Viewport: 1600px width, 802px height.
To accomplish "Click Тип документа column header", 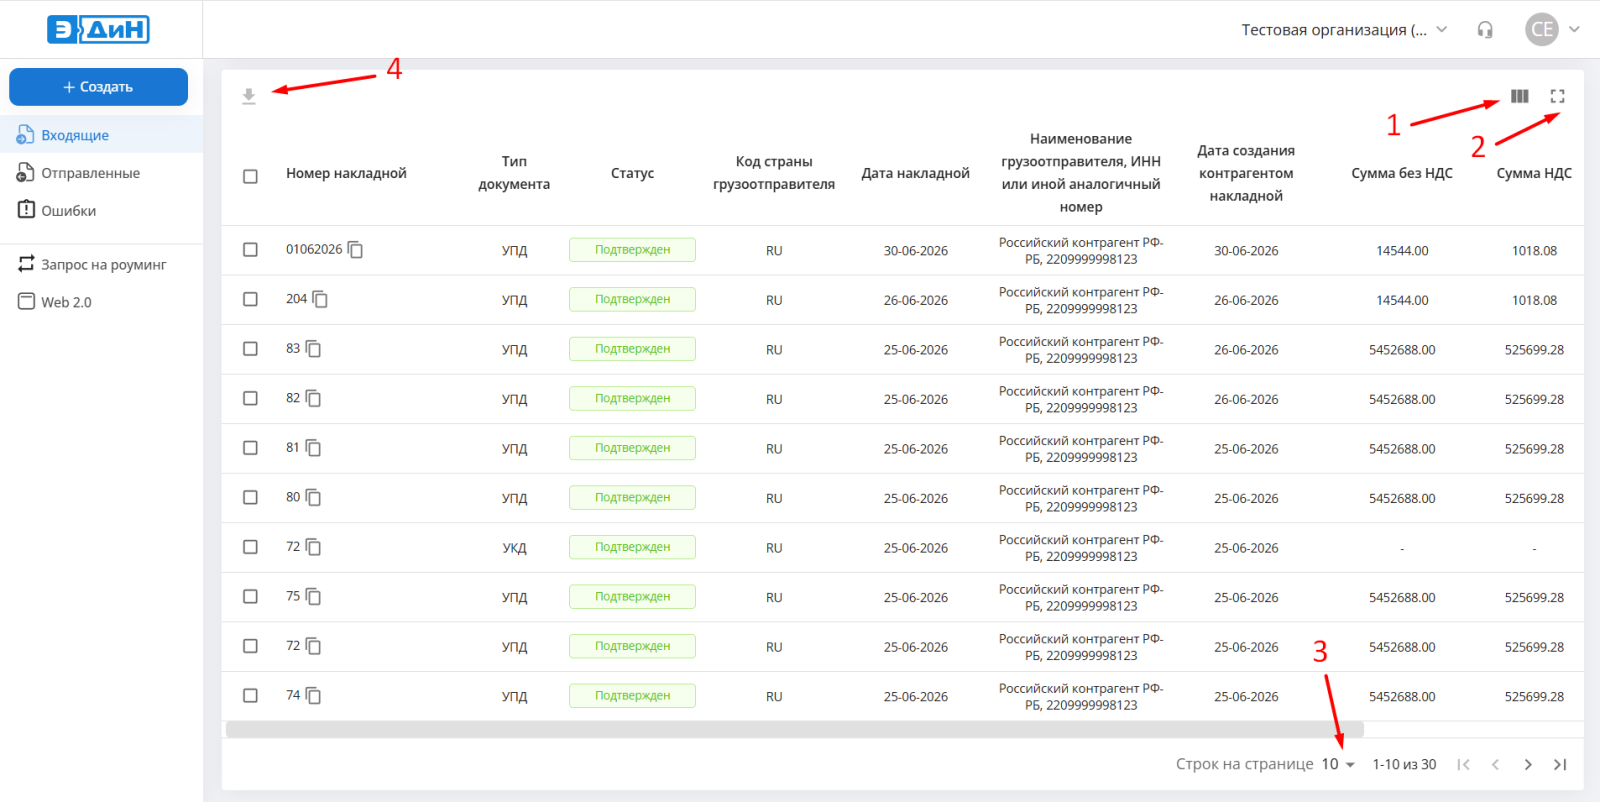I will click(514, 173).
